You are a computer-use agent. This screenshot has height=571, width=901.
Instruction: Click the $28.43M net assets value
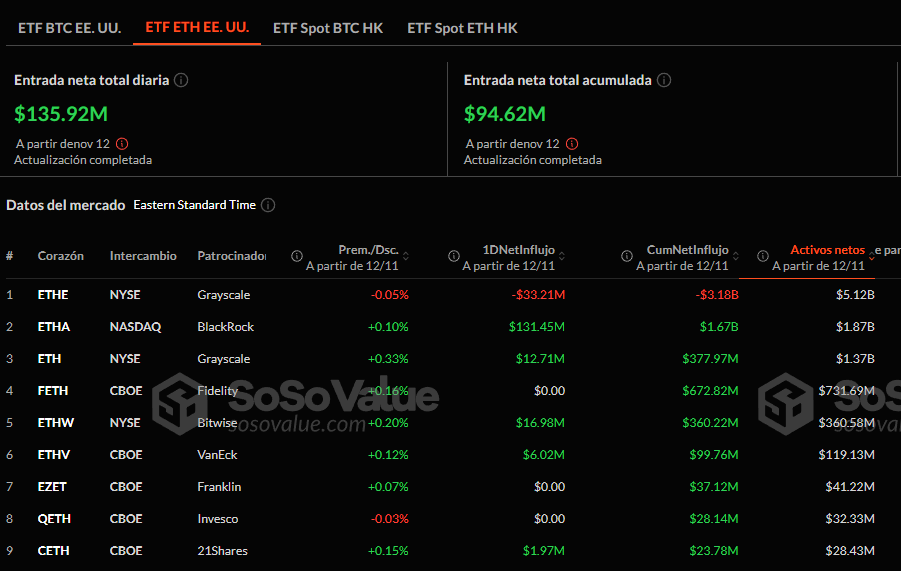850,551
